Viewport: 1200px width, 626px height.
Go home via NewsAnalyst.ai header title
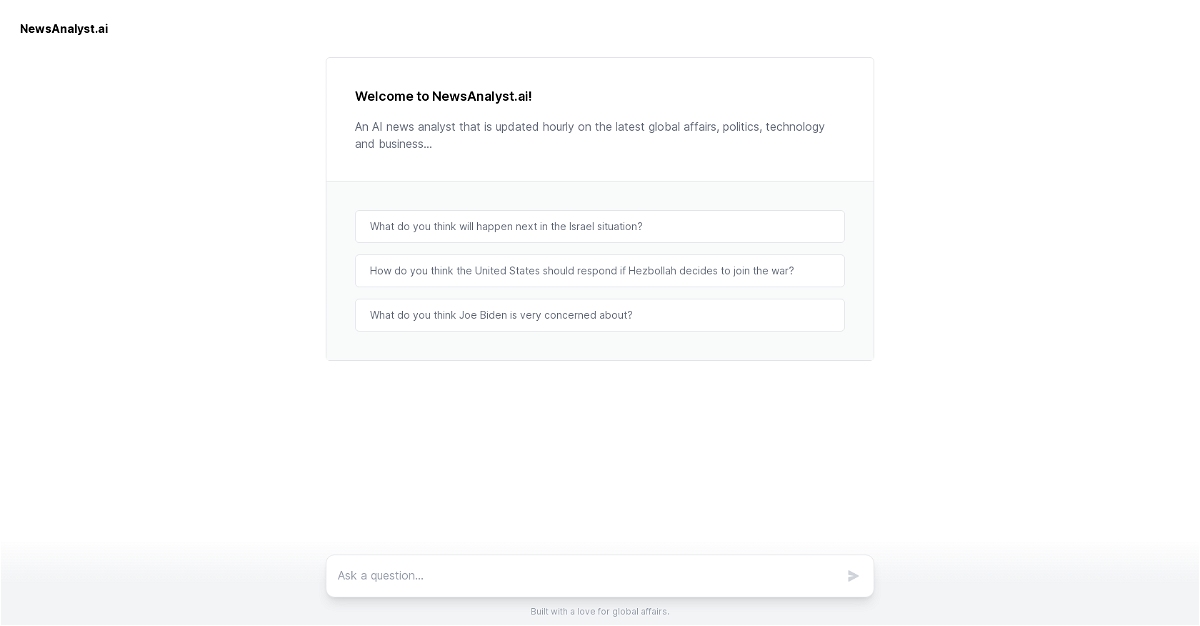(x=64, y=29)
